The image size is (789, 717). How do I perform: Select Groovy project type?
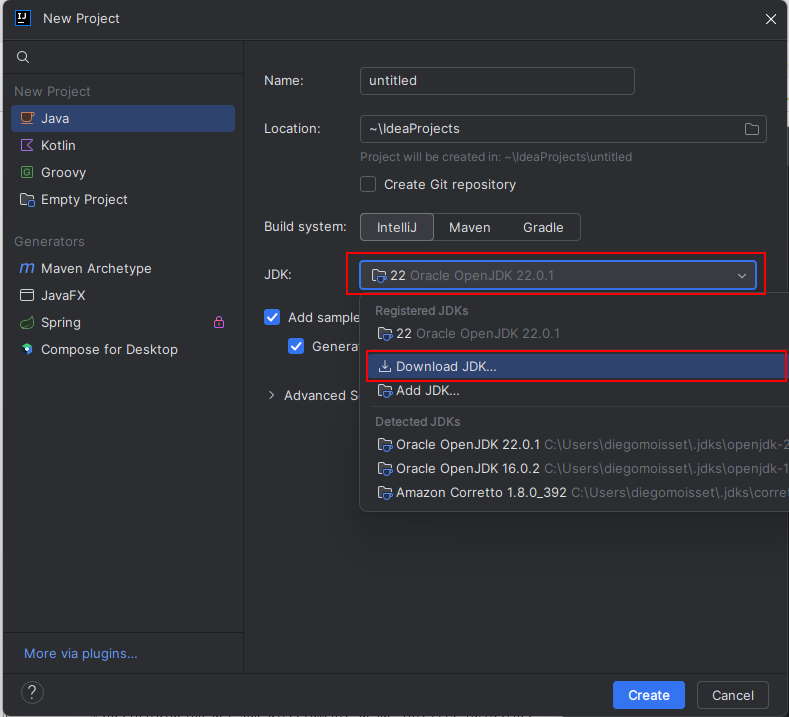(x=123, y=173)
